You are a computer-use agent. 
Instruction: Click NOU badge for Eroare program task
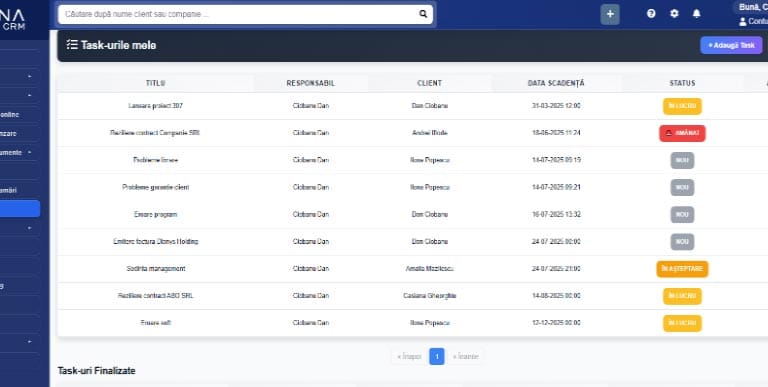pos(682,215)
